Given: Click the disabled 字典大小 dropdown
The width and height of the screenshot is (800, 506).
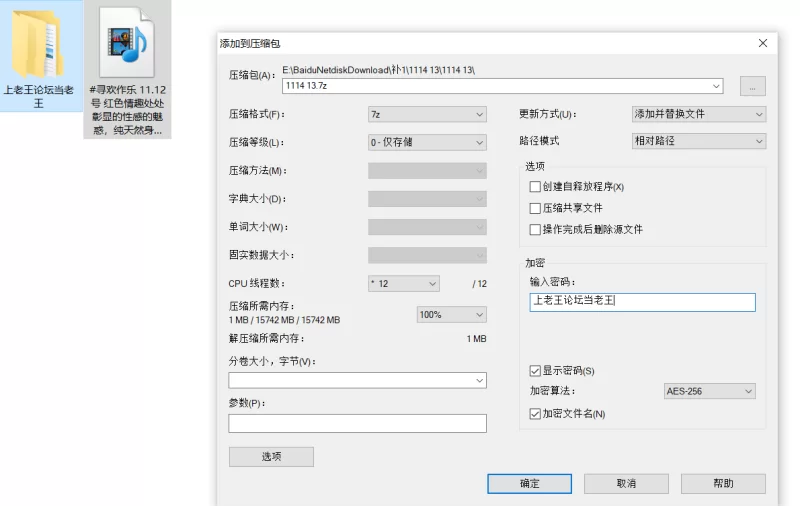Looking at the screenshot, I should 427,199.
